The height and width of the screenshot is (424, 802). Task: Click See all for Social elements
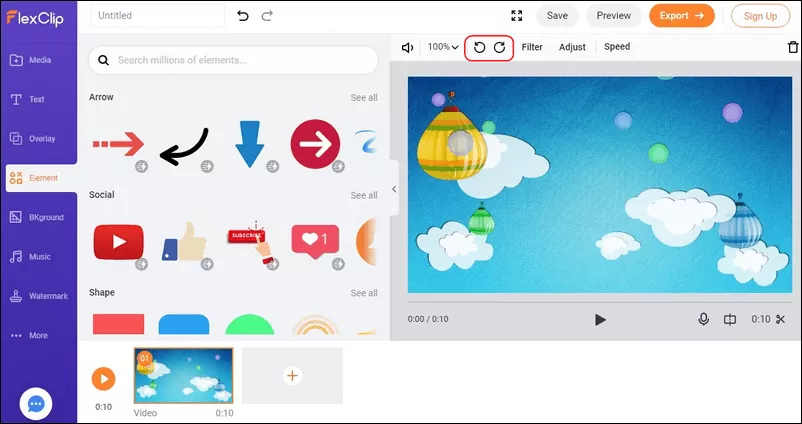click(x=364, y=195)
